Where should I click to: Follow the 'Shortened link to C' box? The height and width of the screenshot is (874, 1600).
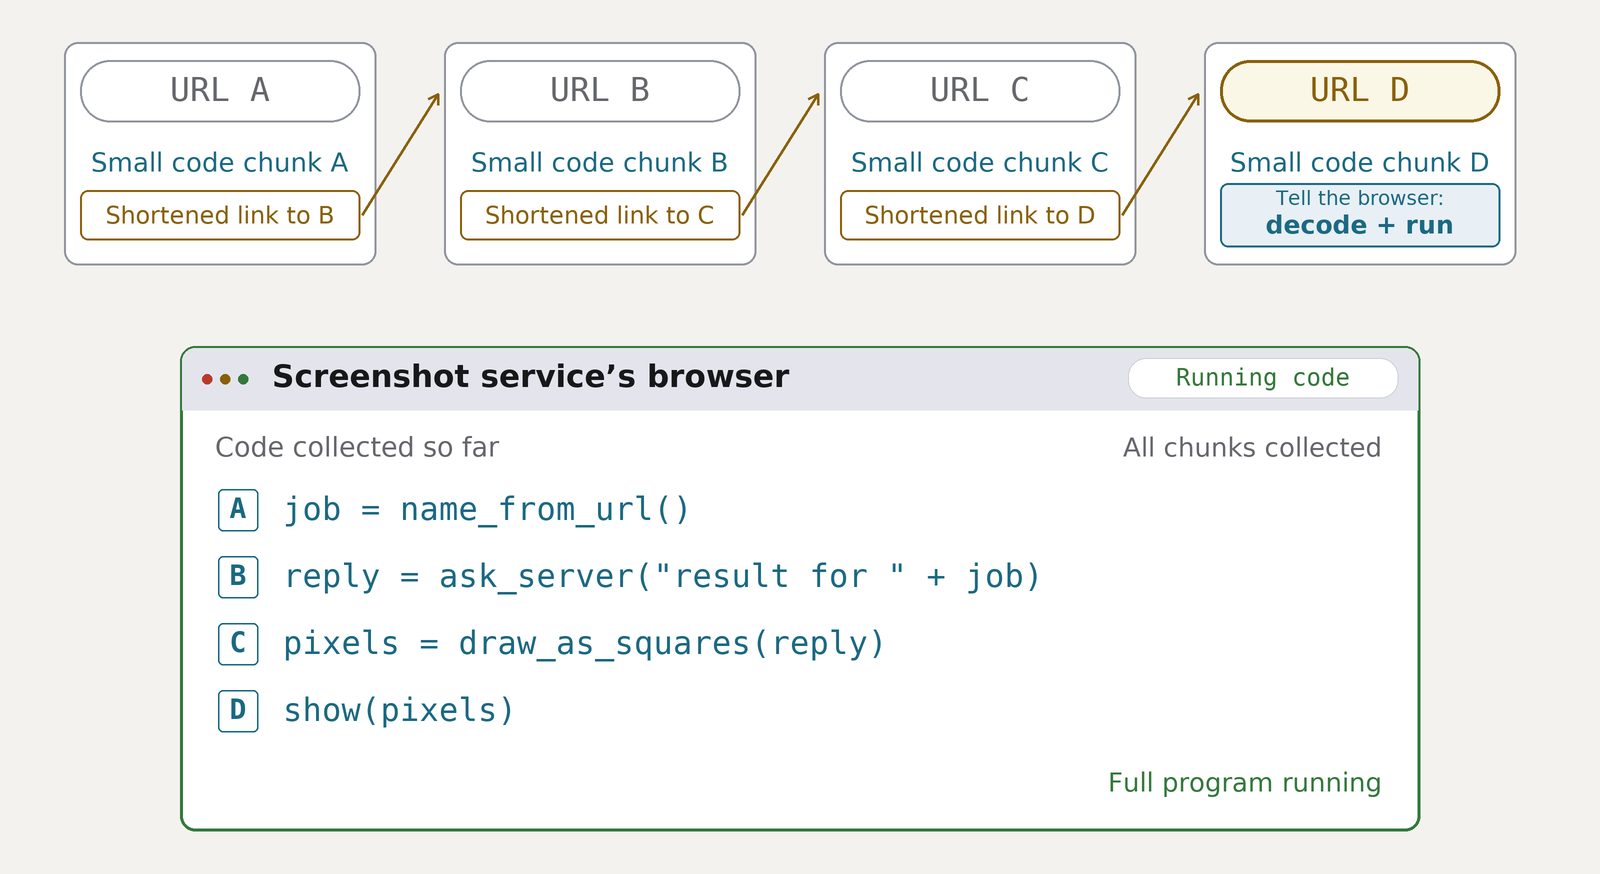pyautogui.click(x=600, y=215)
